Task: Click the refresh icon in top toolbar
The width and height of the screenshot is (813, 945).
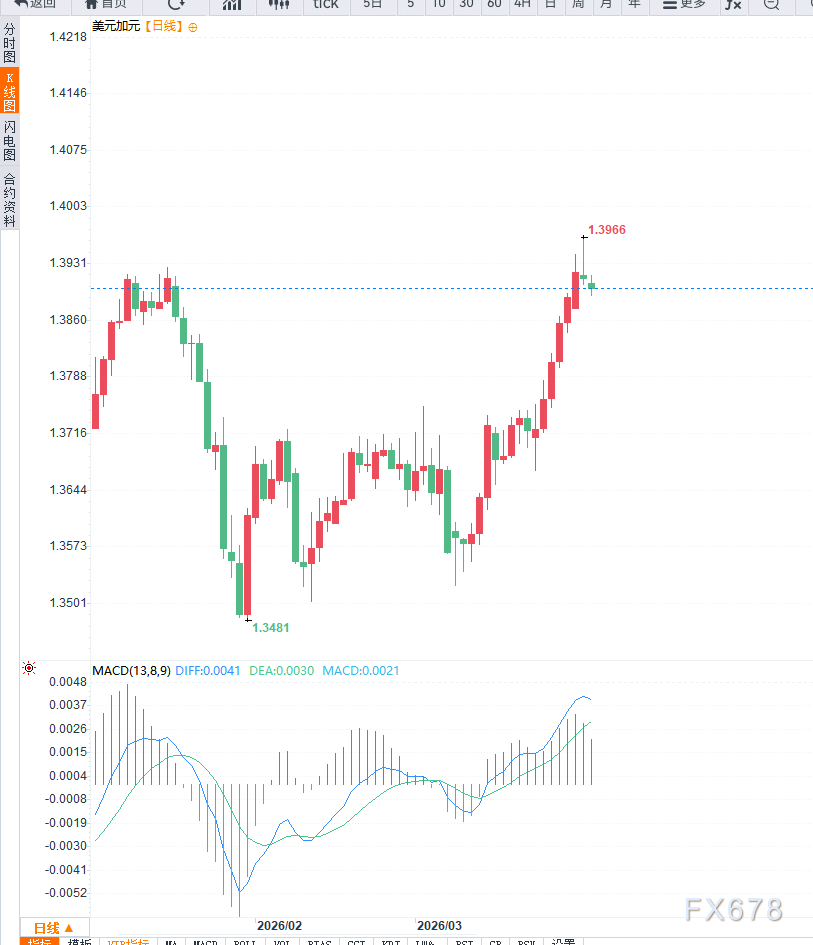Action: pyautogui.click(x=176, y=4)
